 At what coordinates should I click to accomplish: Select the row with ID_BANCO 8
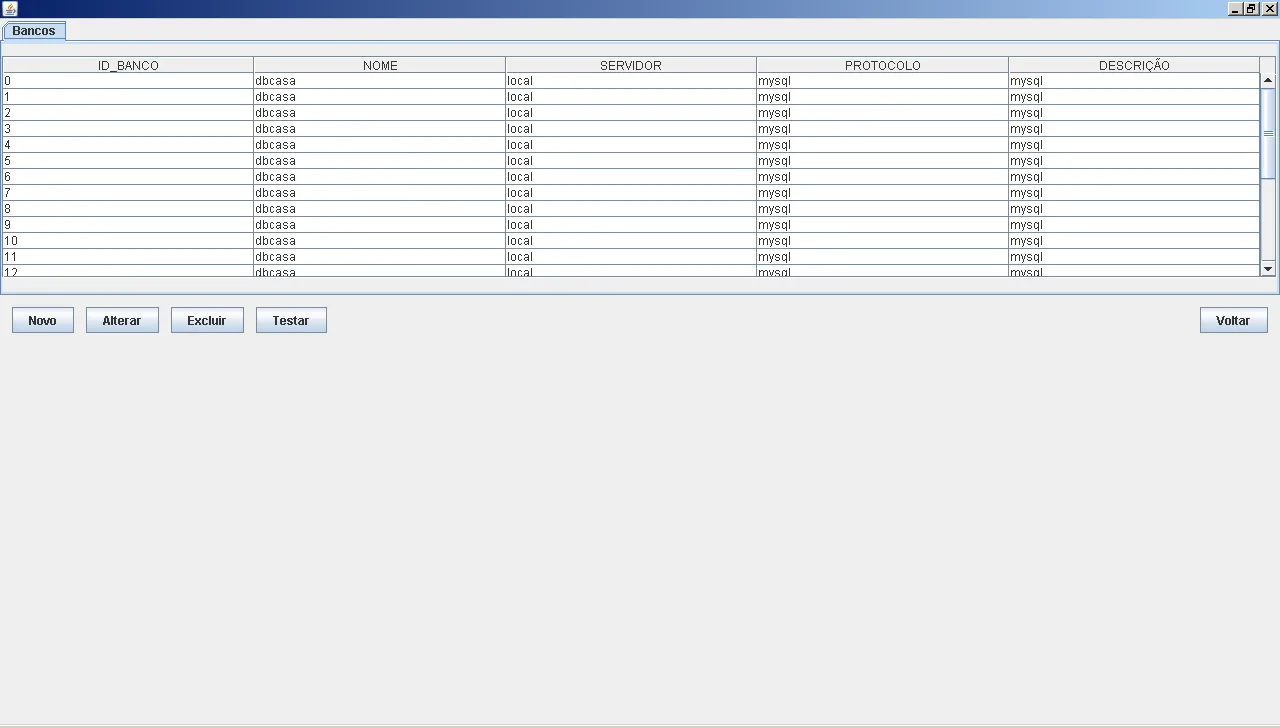pyautogui.click(x=631, y=209)
